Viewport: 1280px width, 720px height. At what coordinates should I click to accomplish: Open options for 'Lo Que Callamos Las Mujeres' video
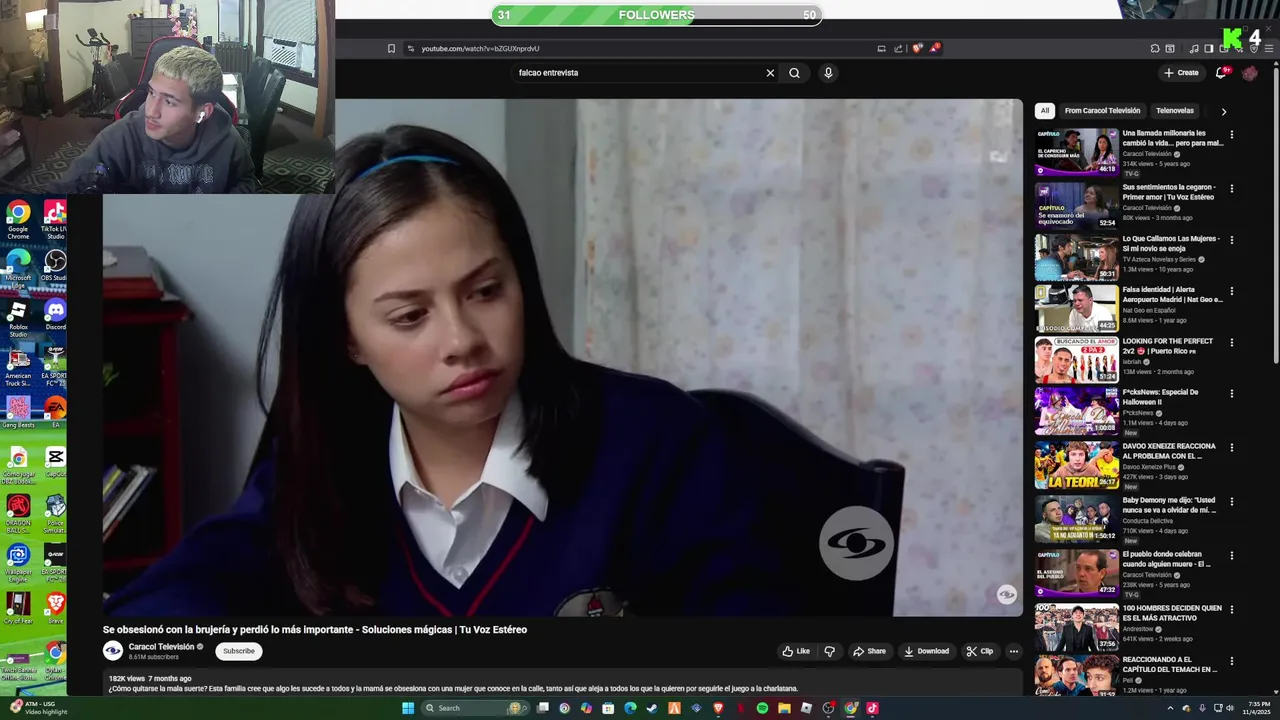(x=1231, y=240)
